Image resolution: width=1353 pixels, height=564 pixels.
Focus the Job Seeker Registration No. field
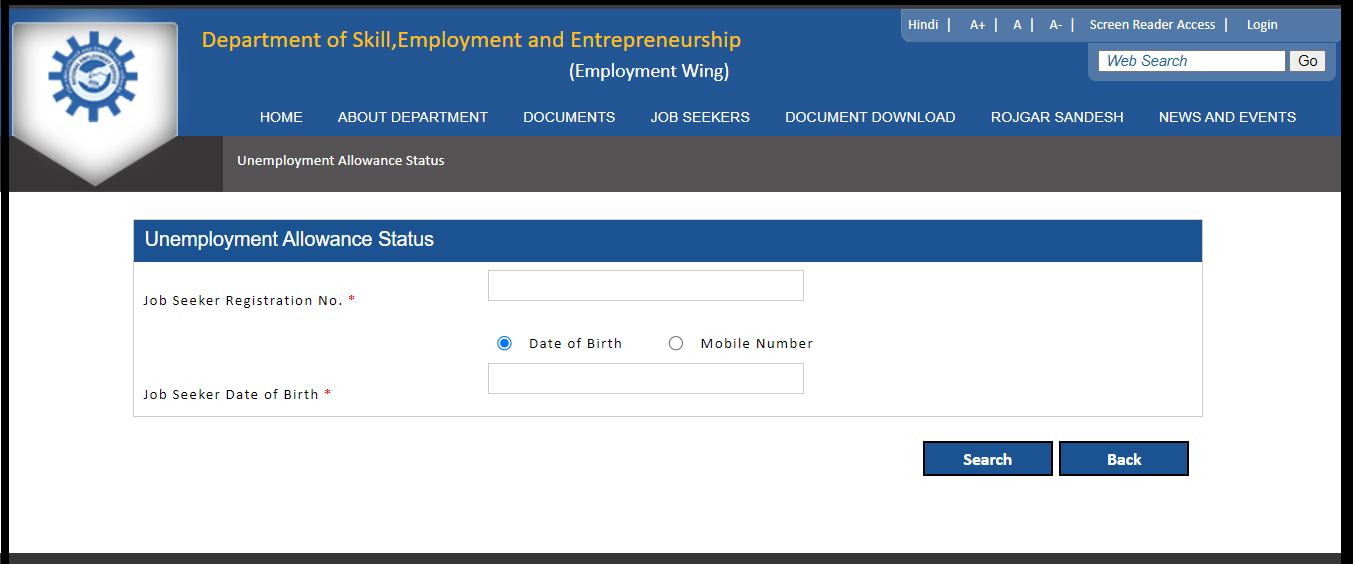point(646,285)
